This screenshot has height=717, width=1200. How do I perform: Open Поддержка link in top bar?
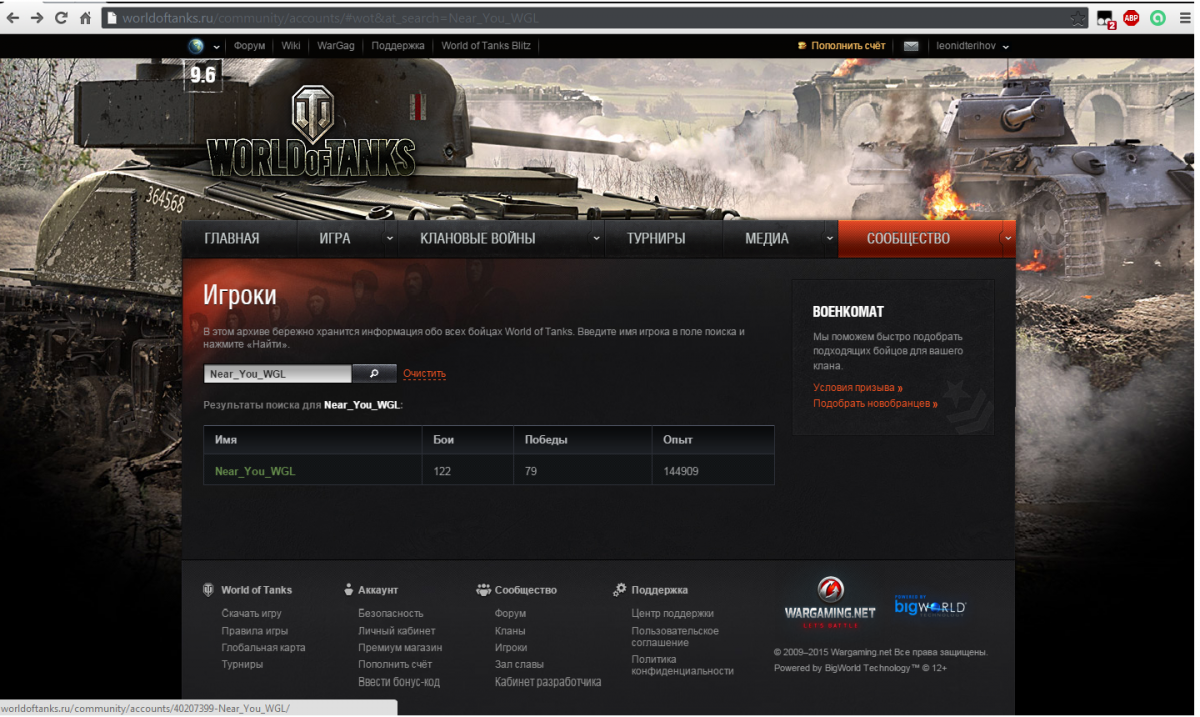click(x=398, y=46)
